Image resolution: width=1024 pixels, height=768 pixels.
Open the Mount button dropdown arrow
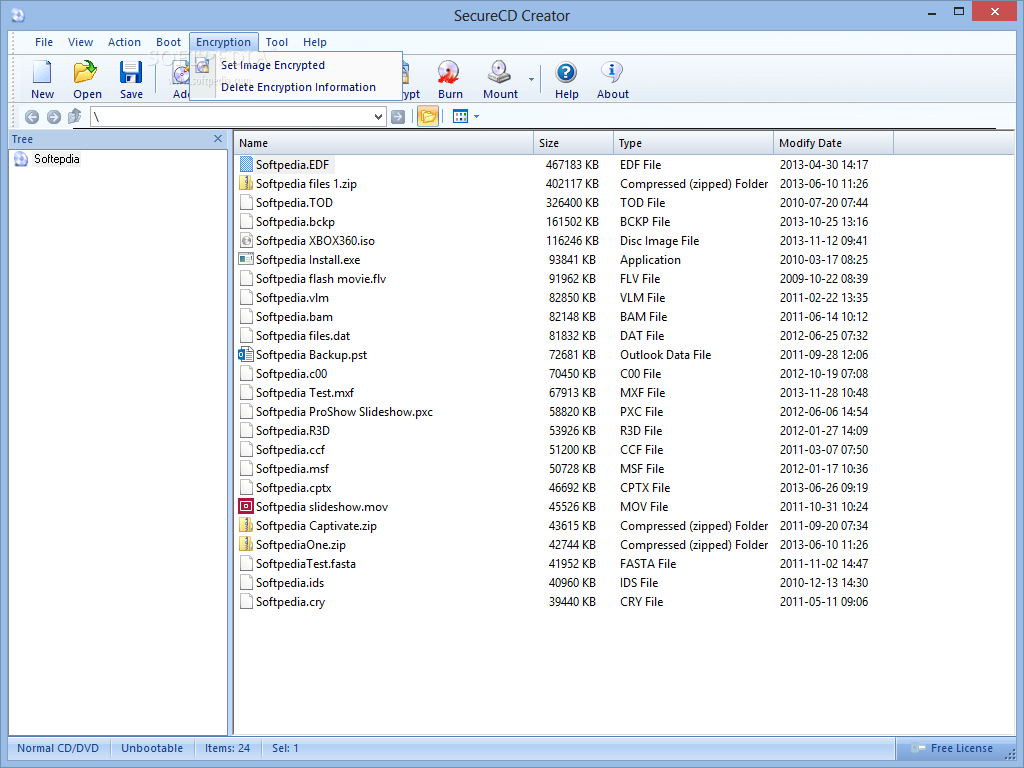pyautogui.click(x=532, y=80)
